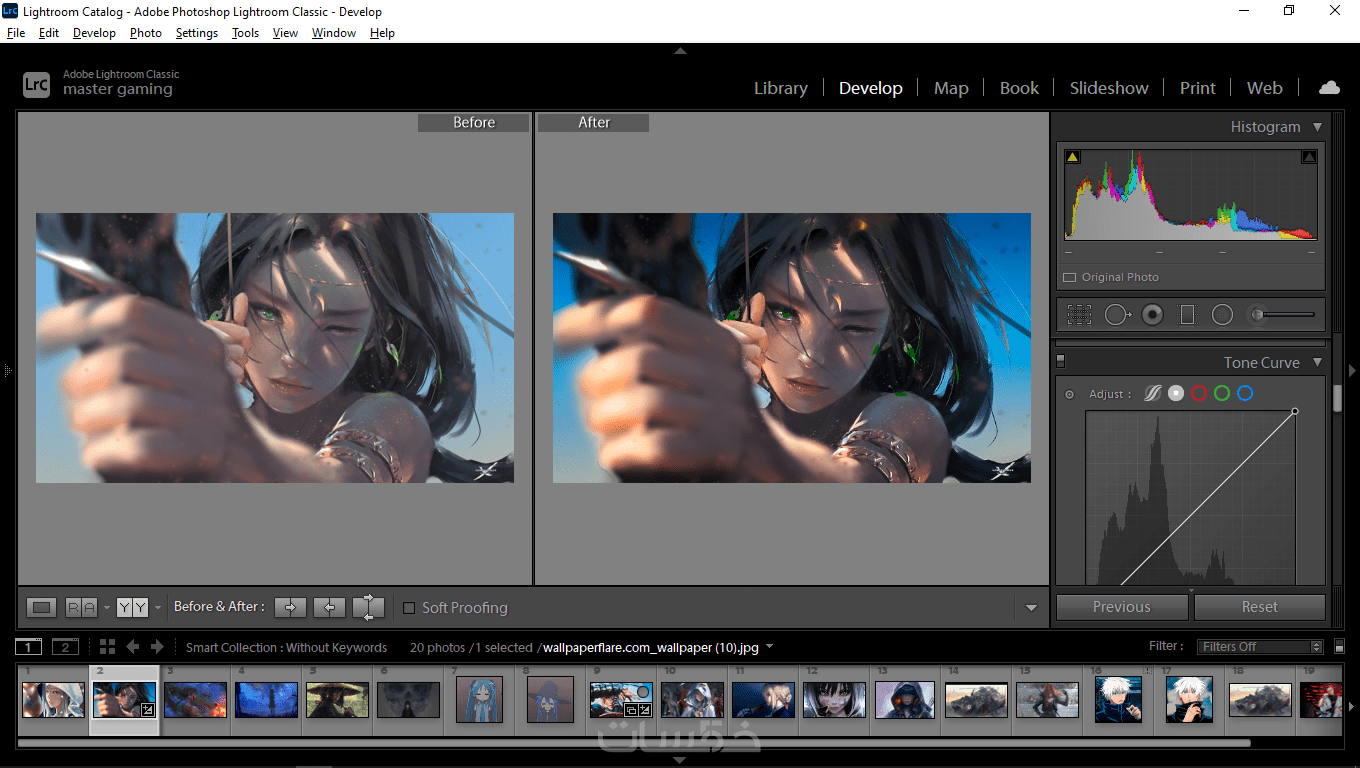The height and width of the screenshot is (768, 1360).
Task: Click the Reference view R|A button
Action: pyautogui.click(x=81, y=607)
